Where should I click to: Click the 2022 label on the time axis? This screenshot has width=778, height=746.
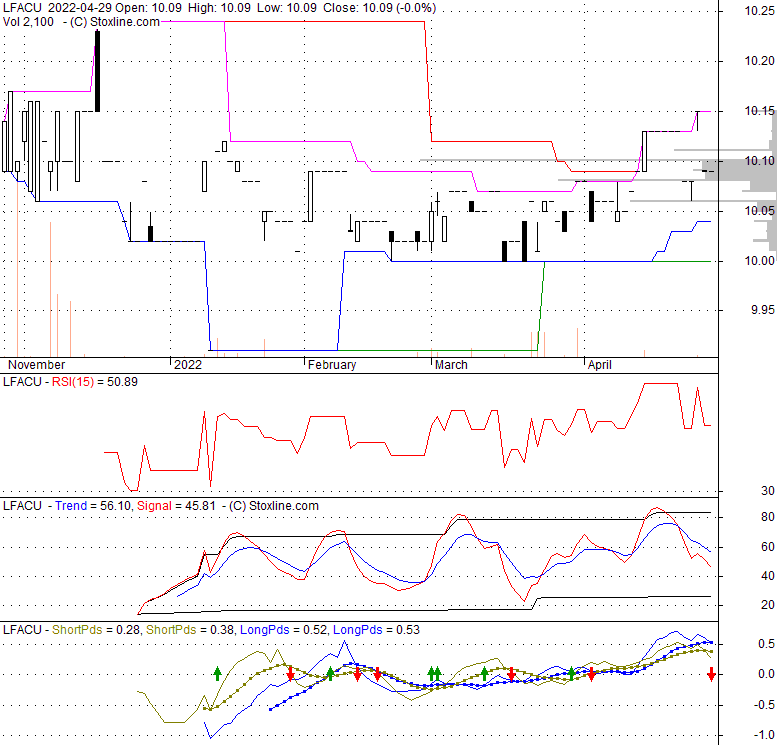coord(188,365)
